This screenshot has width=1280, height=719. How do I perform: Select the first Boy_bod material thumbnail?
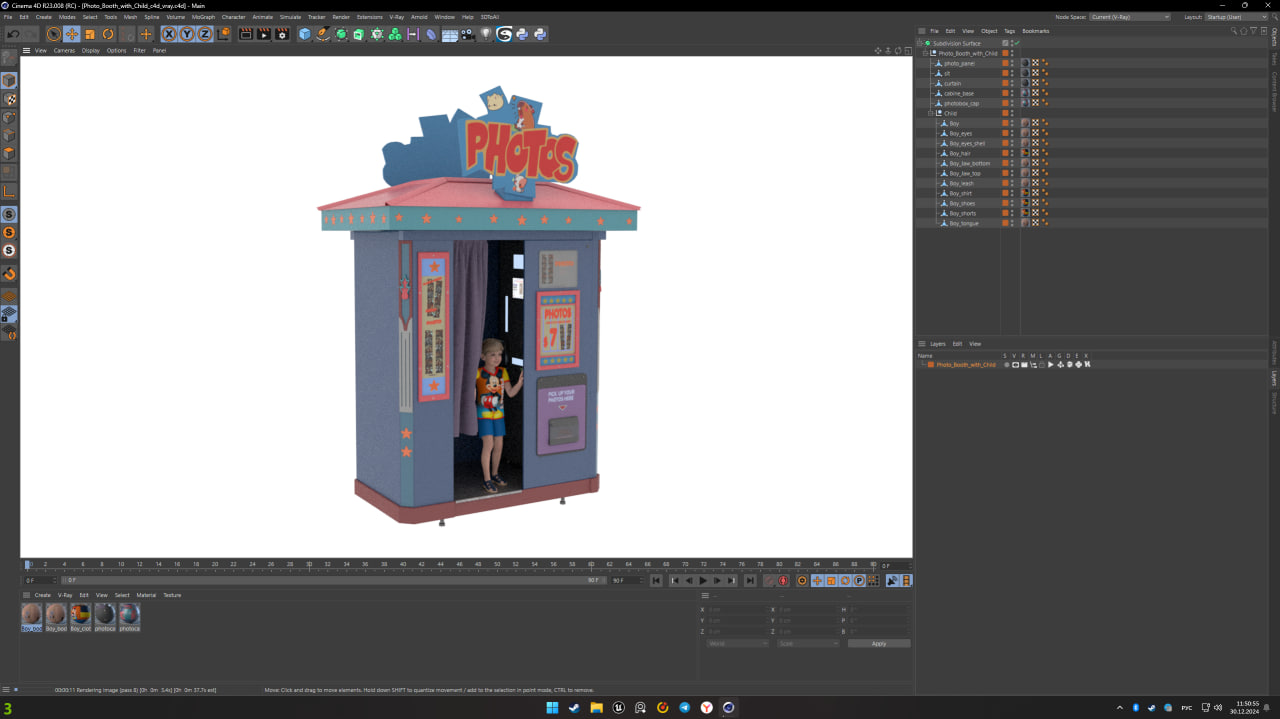point(32,617)
